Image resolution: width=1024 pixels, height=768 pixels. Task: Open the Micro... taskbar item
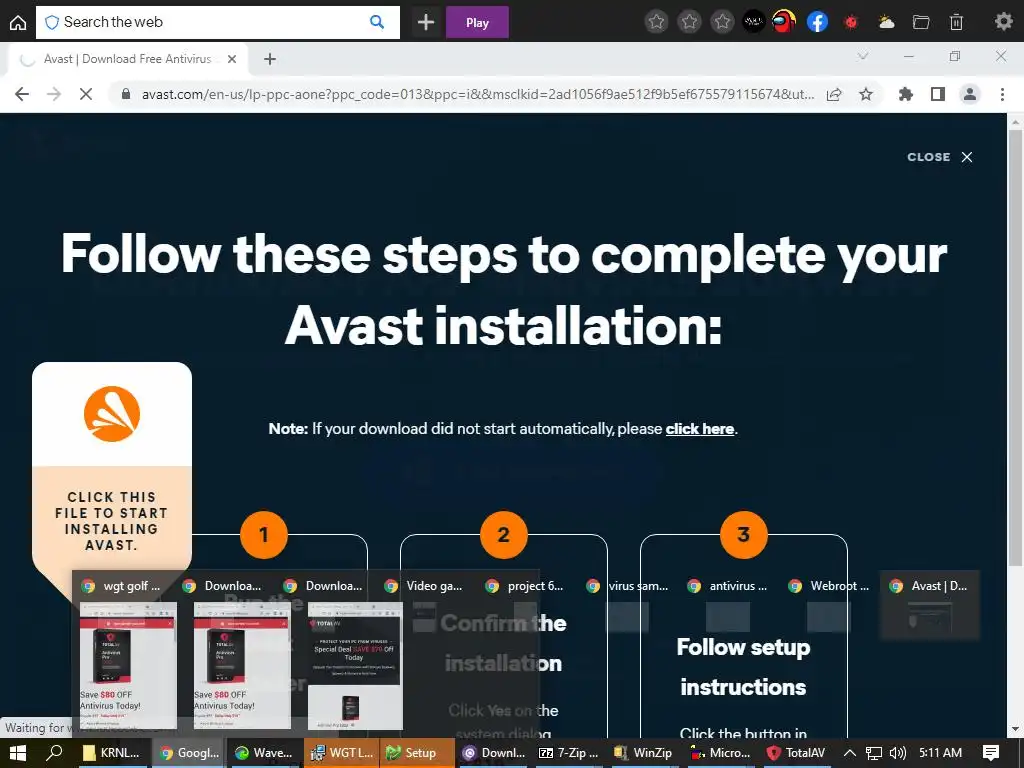point(721,753)
